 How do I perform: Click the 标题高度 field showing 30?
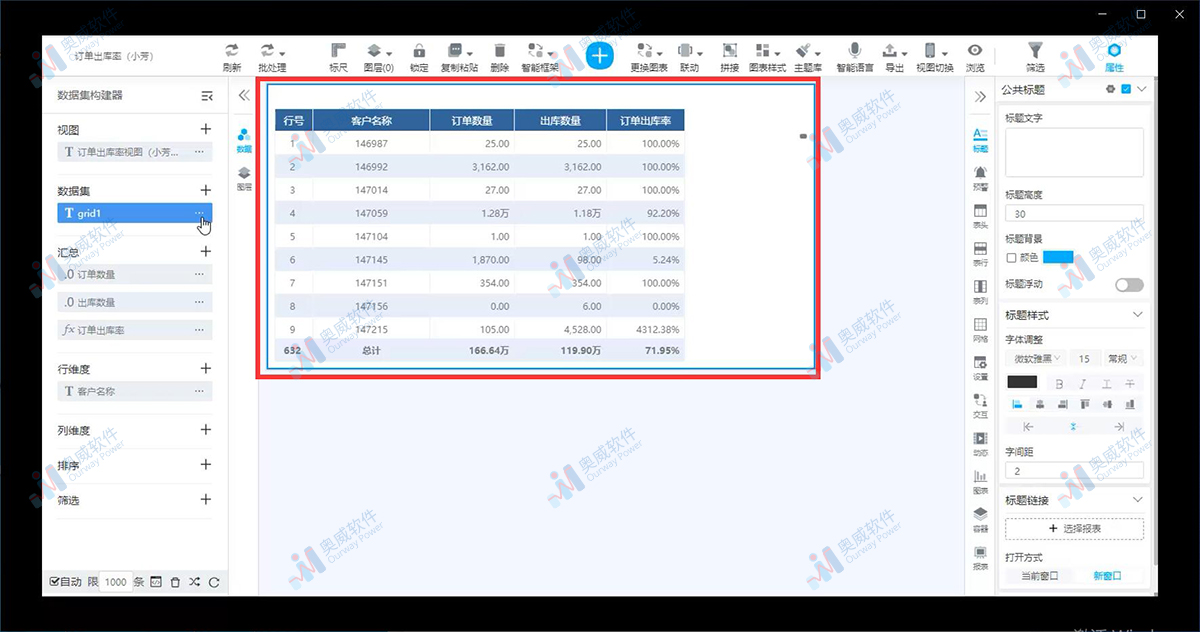tap(1074, 213)
